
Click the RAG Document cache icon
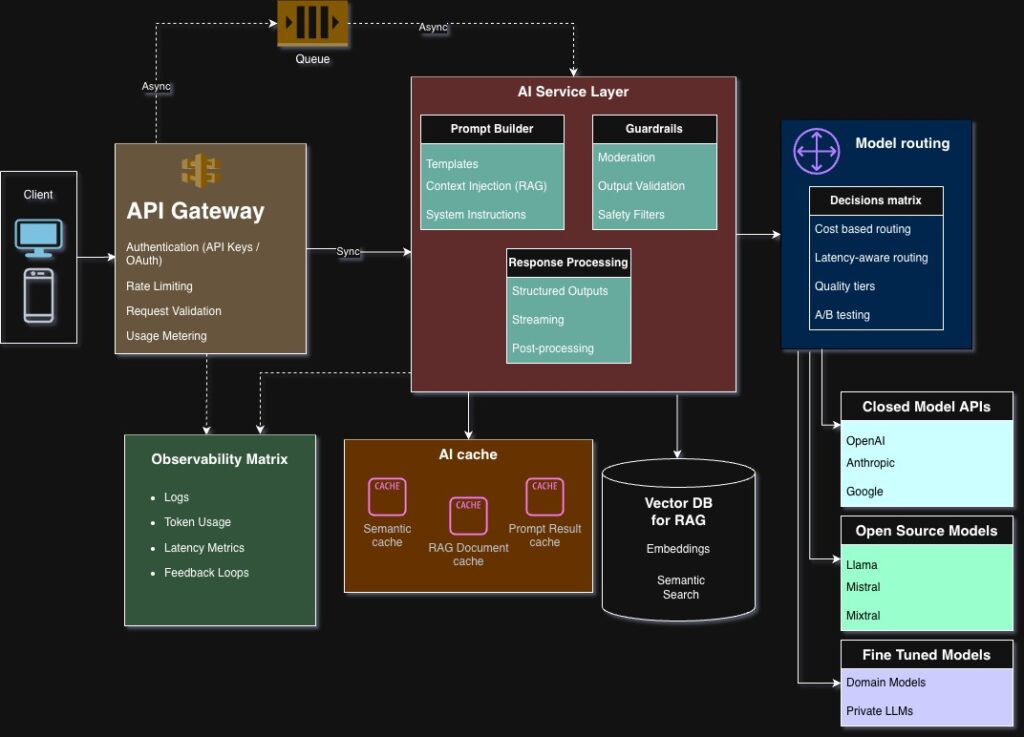(468, 516)
